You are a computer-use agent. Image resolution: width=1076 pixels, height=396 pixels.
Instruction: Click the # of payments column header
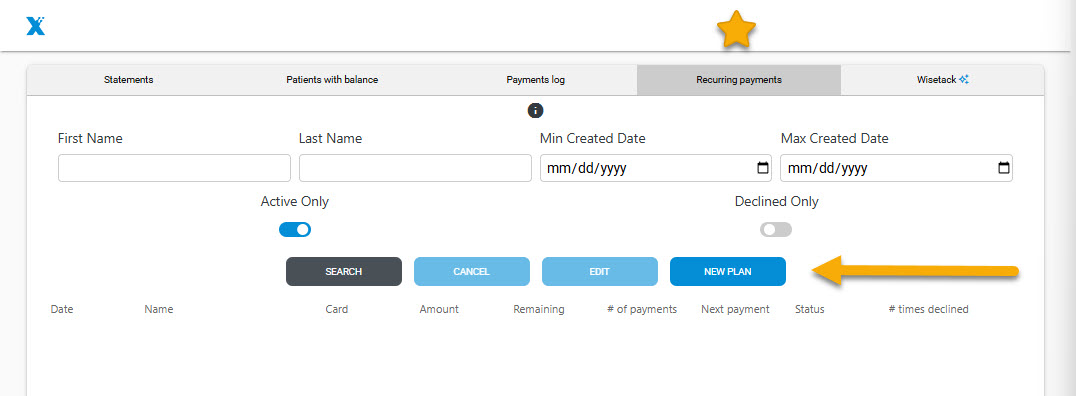[642, 310]
